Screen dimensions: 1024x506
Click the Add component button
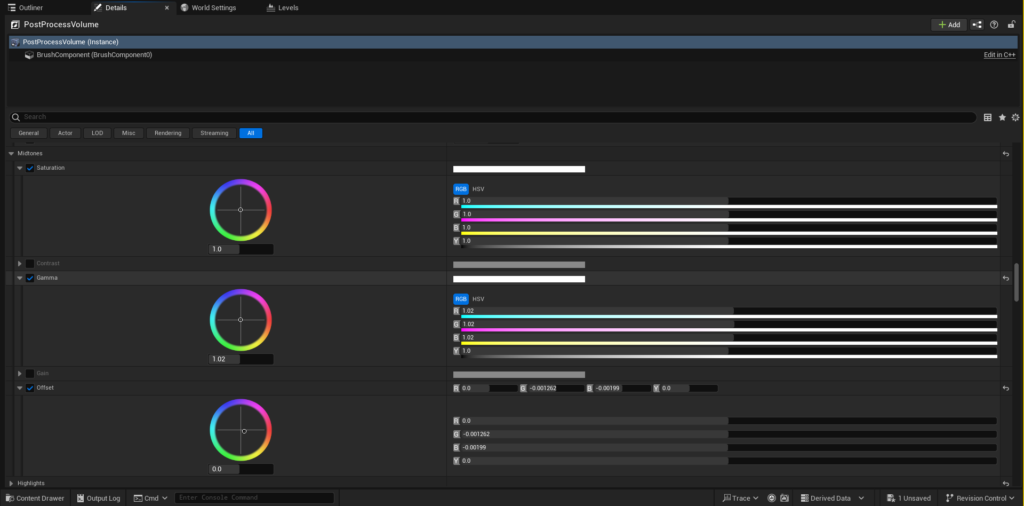coord(949,25)
